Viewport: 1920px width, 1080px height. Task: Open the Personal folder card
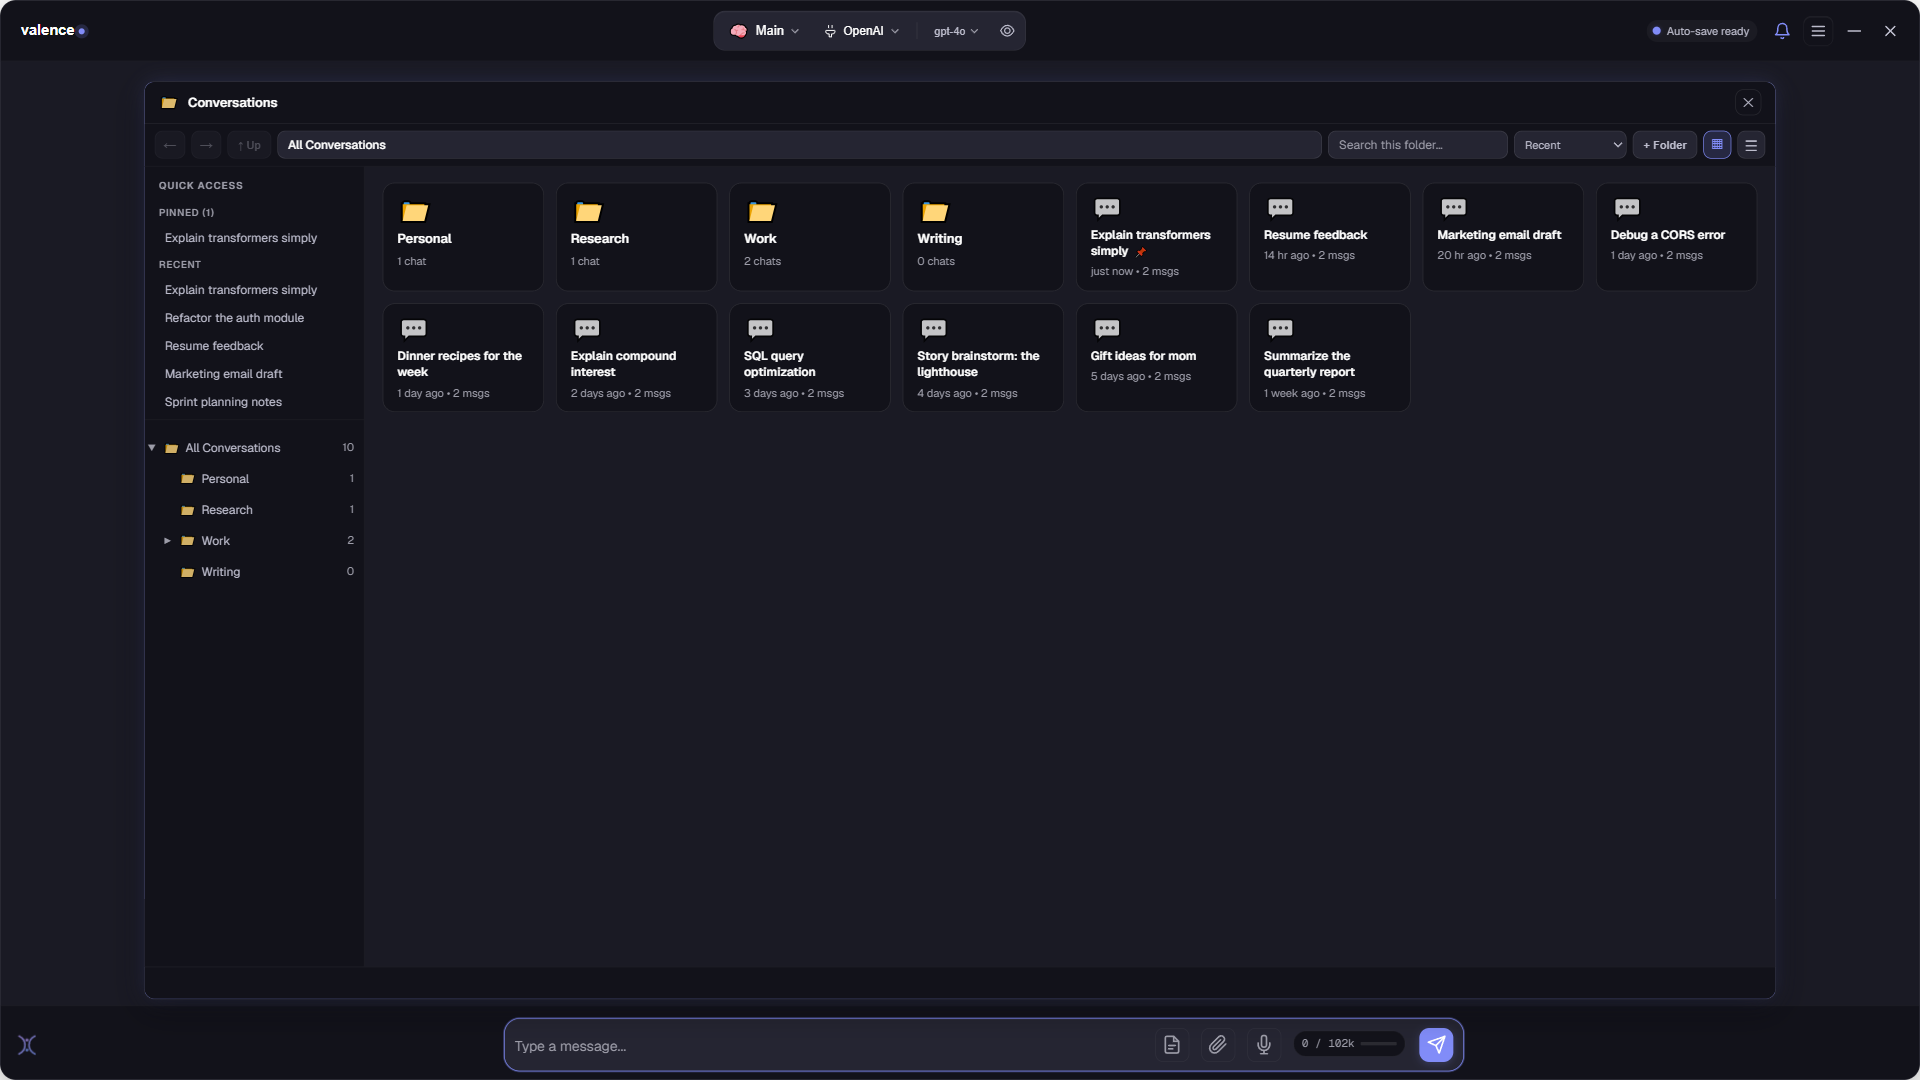(463, 237)
